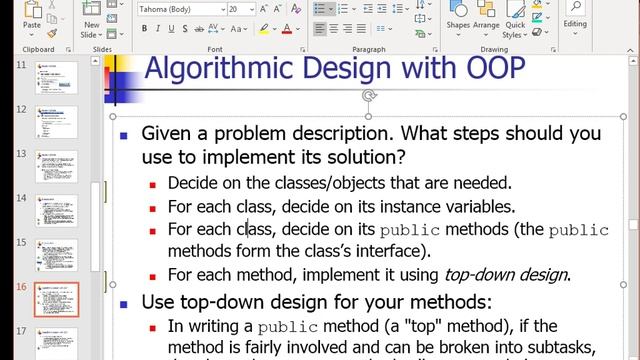Click the Arrange icon
The image size is (640, 360).
(486, 9)
